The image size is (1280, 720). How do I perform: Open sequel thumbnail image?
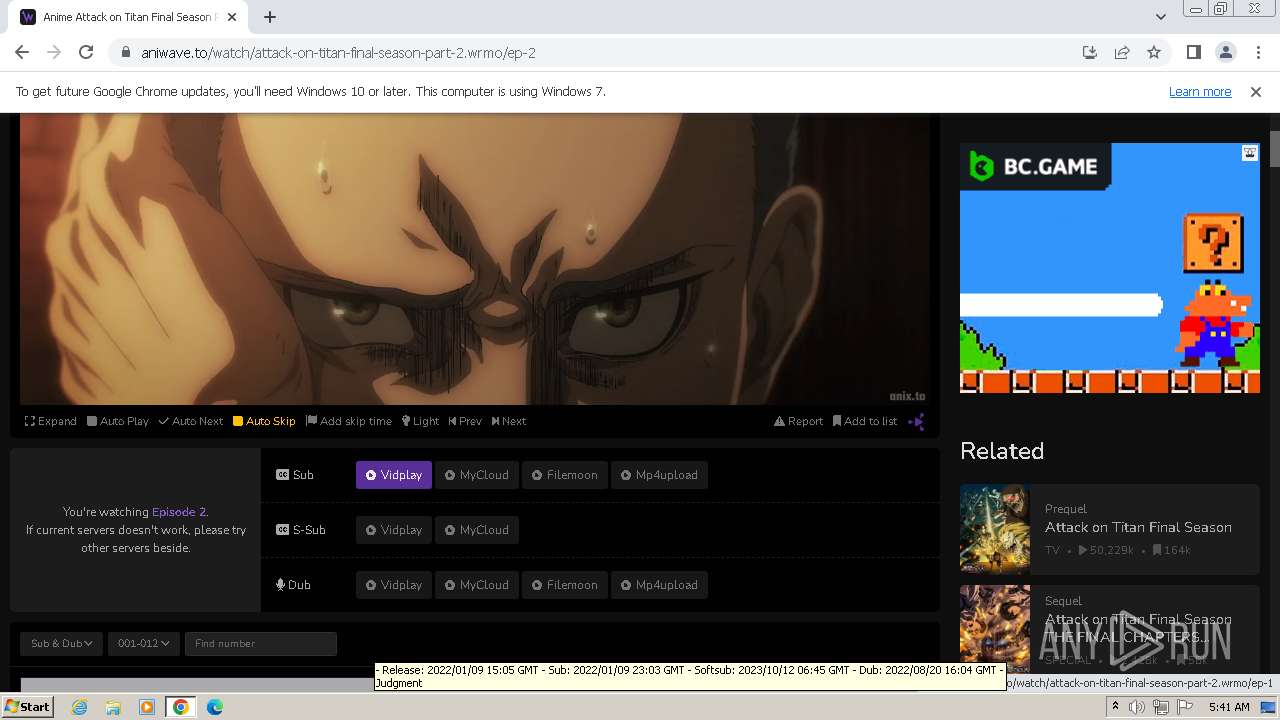coord(995,628)
